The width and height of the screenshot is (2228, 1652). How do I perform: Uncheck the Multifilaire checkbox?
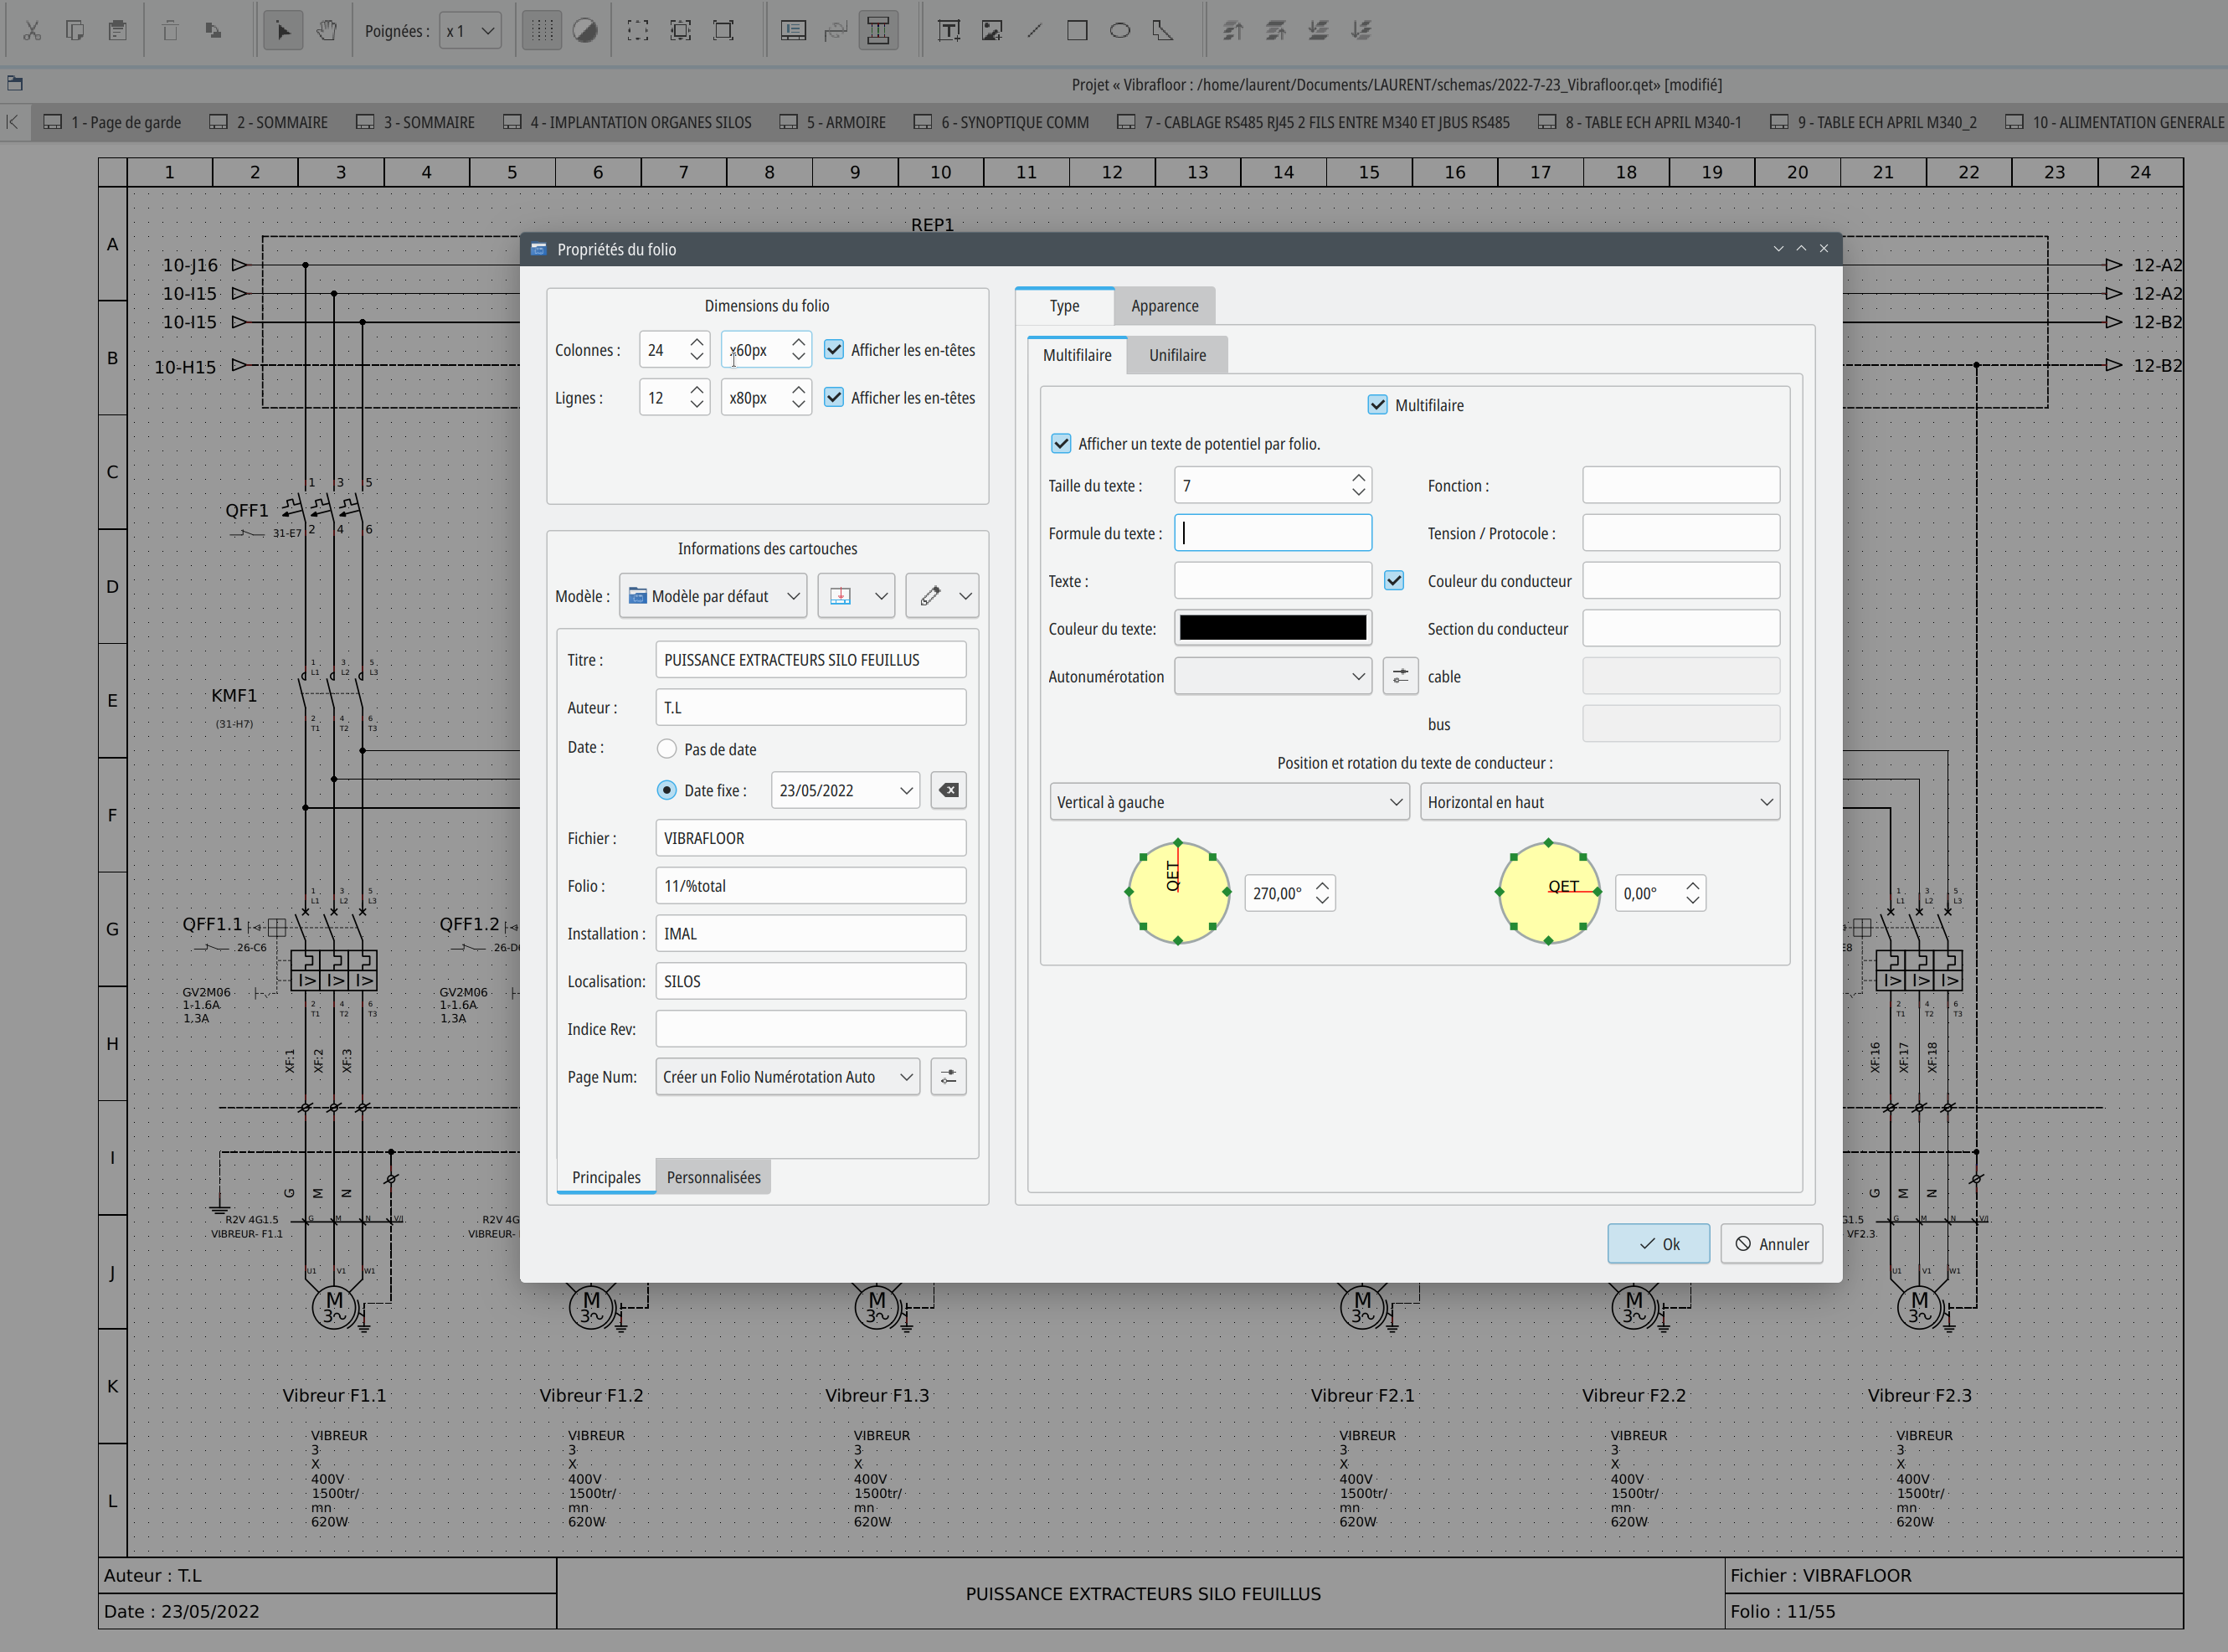pos(1377,404)
